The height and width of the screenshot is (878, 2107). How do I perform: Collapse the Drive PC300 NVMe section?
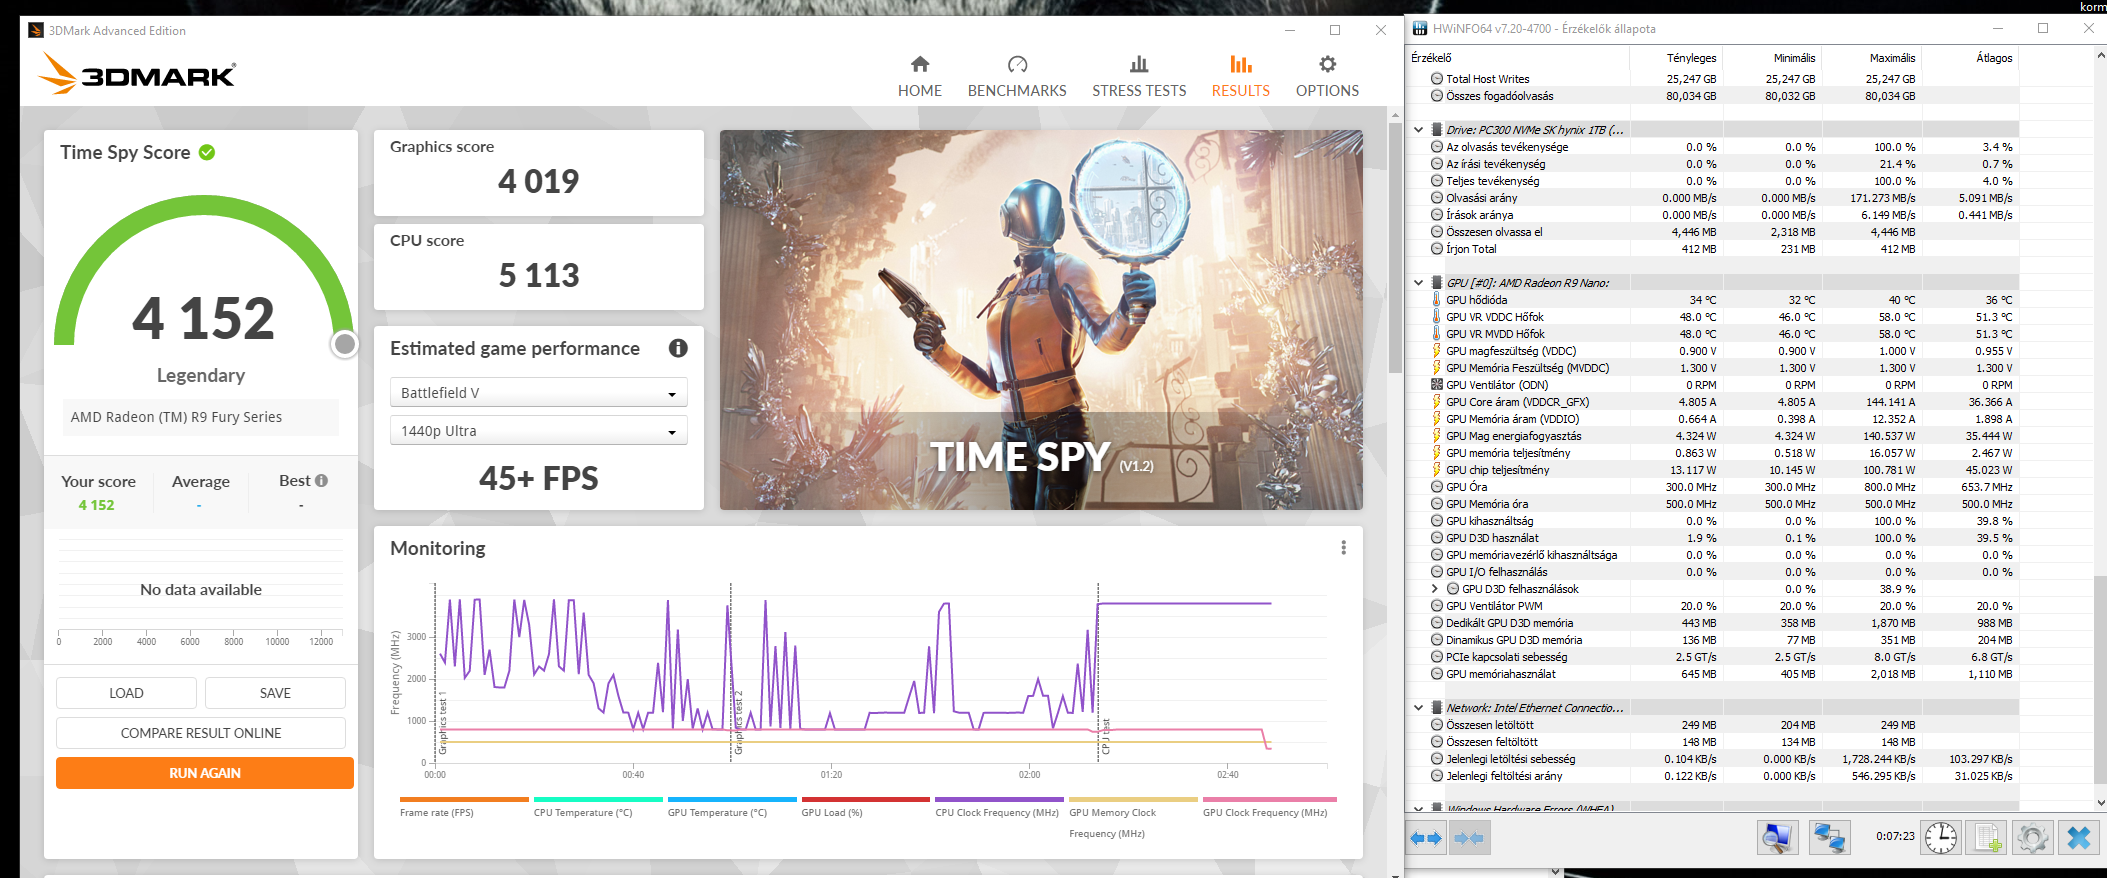click(1418, 130)
